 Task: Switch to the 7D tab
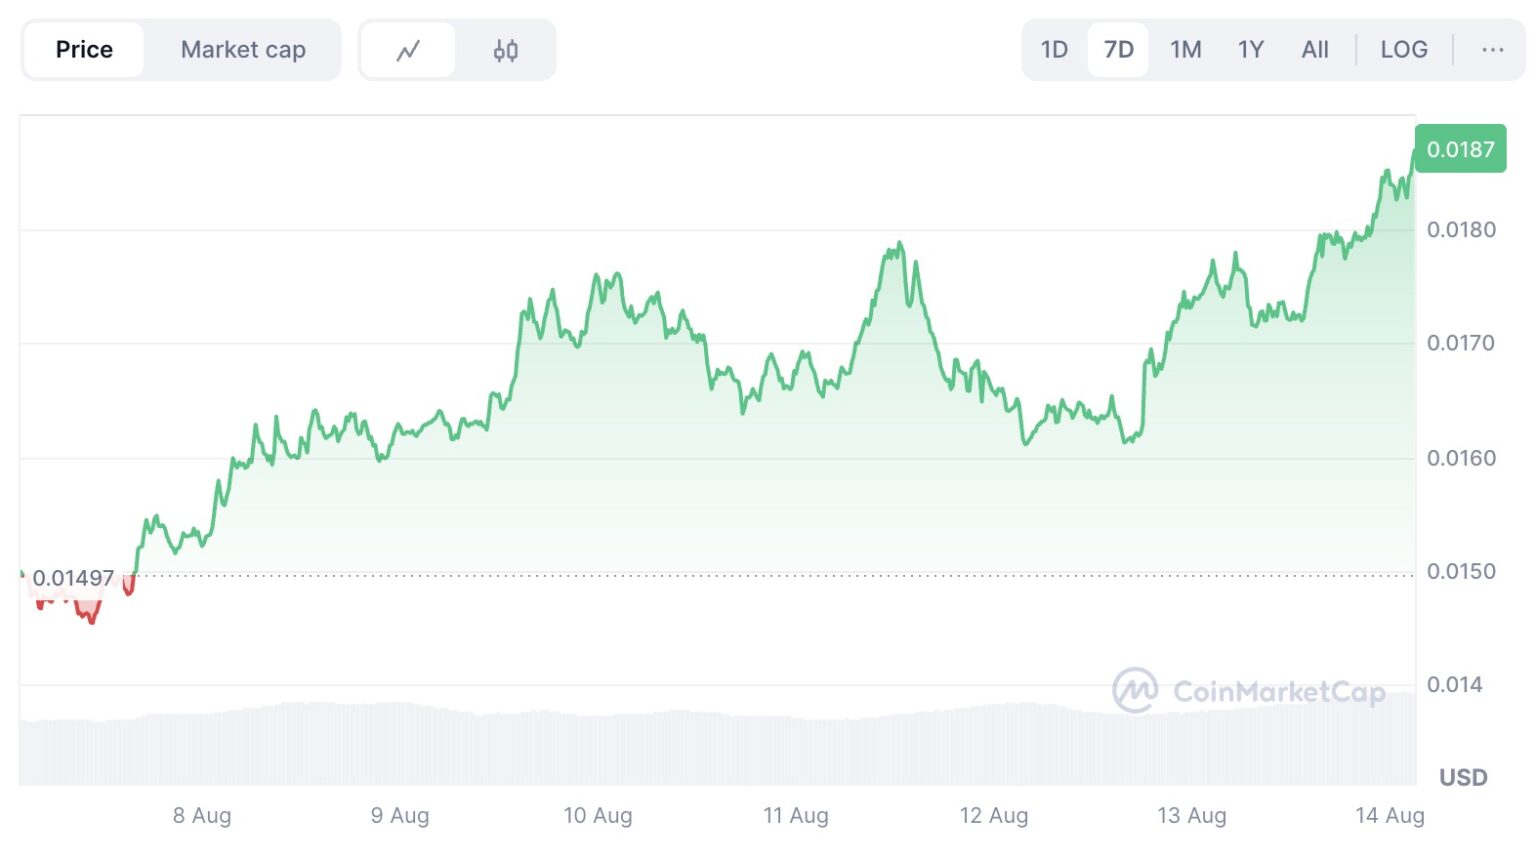pyautogui.click(x=1117, y=49)
